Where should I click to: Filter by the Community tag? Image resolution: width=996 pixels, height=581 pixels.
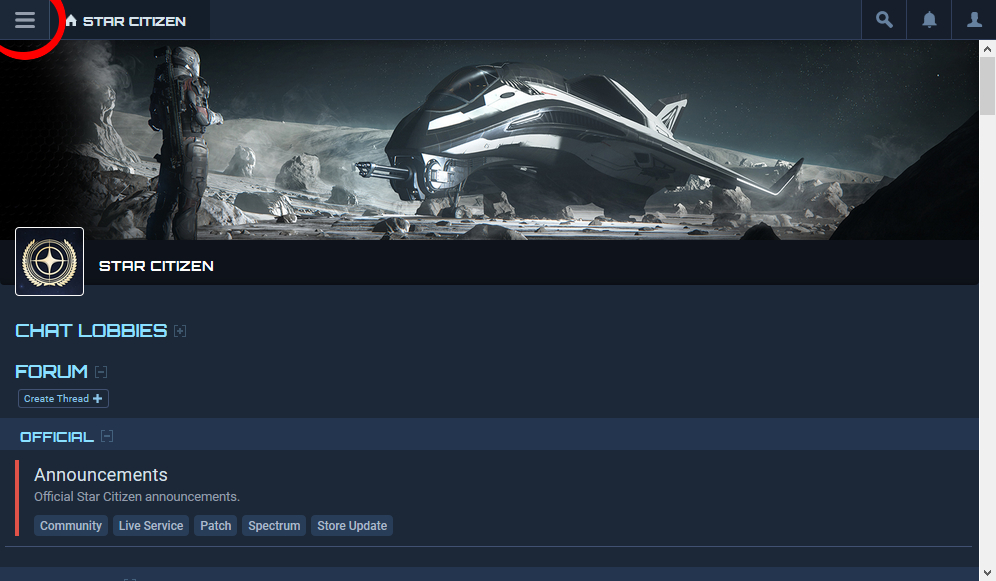(71, 526)
